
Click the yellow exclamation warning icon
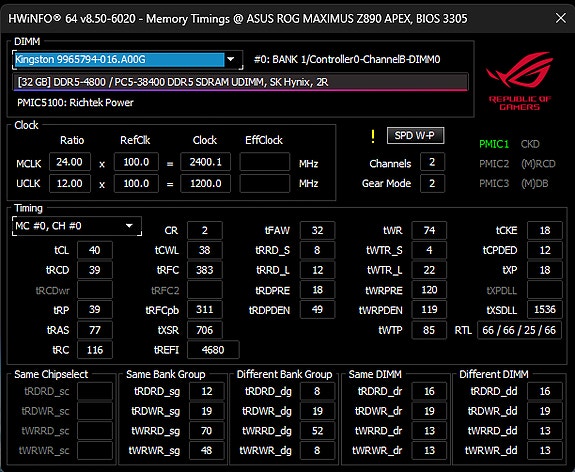(x=373, y=136)
